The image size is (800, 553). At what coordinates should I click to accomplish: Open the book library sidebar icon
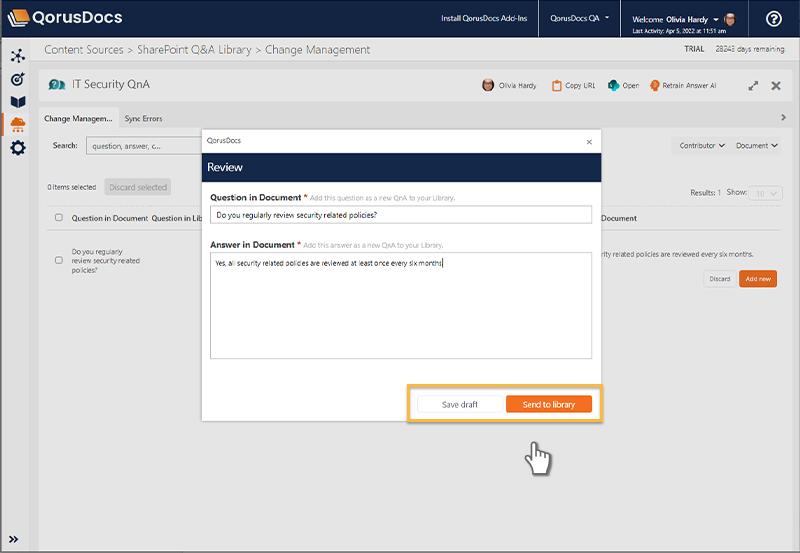point(17,102)
